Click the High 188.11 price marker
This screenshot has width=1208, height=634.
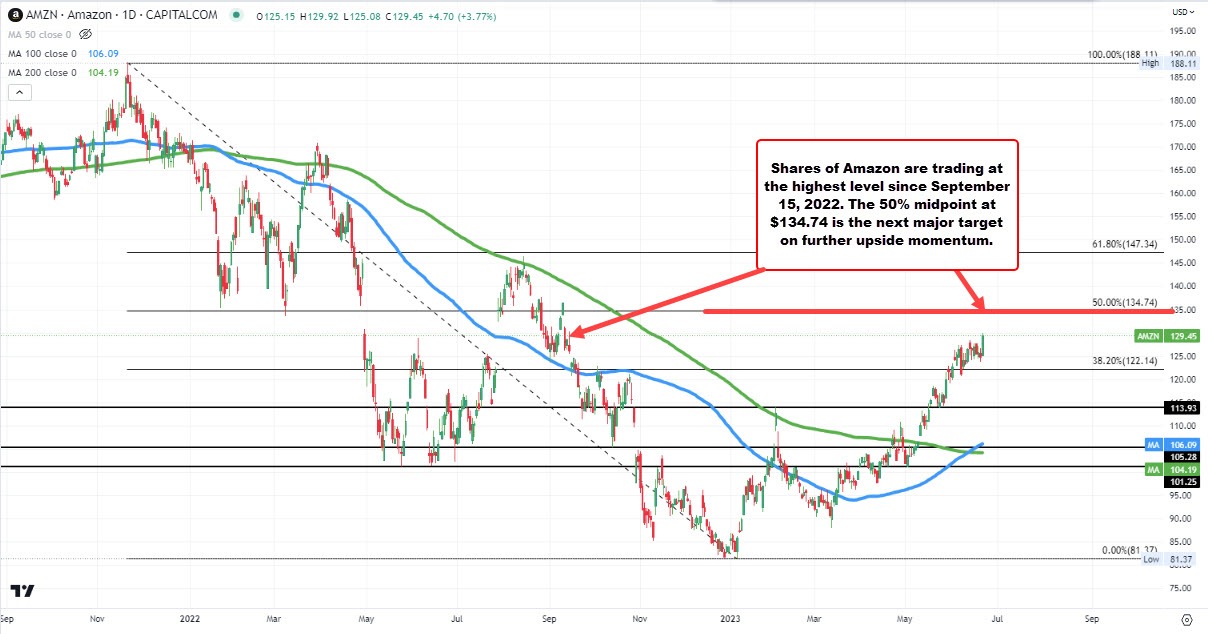[x=1166, y=63]
